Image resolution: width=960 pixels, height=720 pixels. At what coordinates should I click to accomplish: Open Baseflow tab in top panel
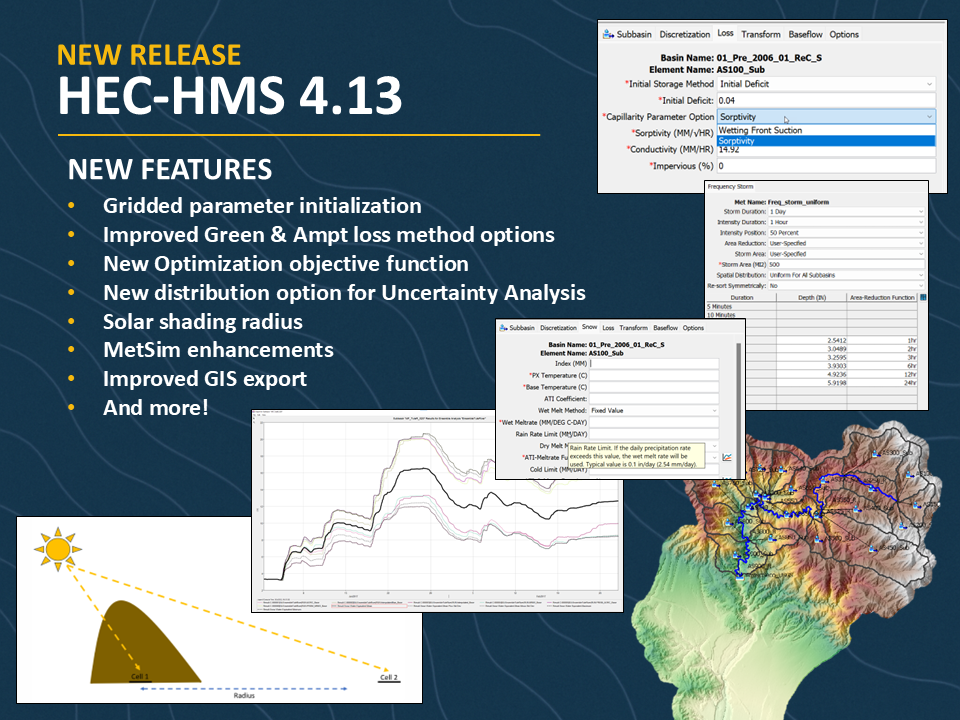pyautogui.click(x=805, y=34)
